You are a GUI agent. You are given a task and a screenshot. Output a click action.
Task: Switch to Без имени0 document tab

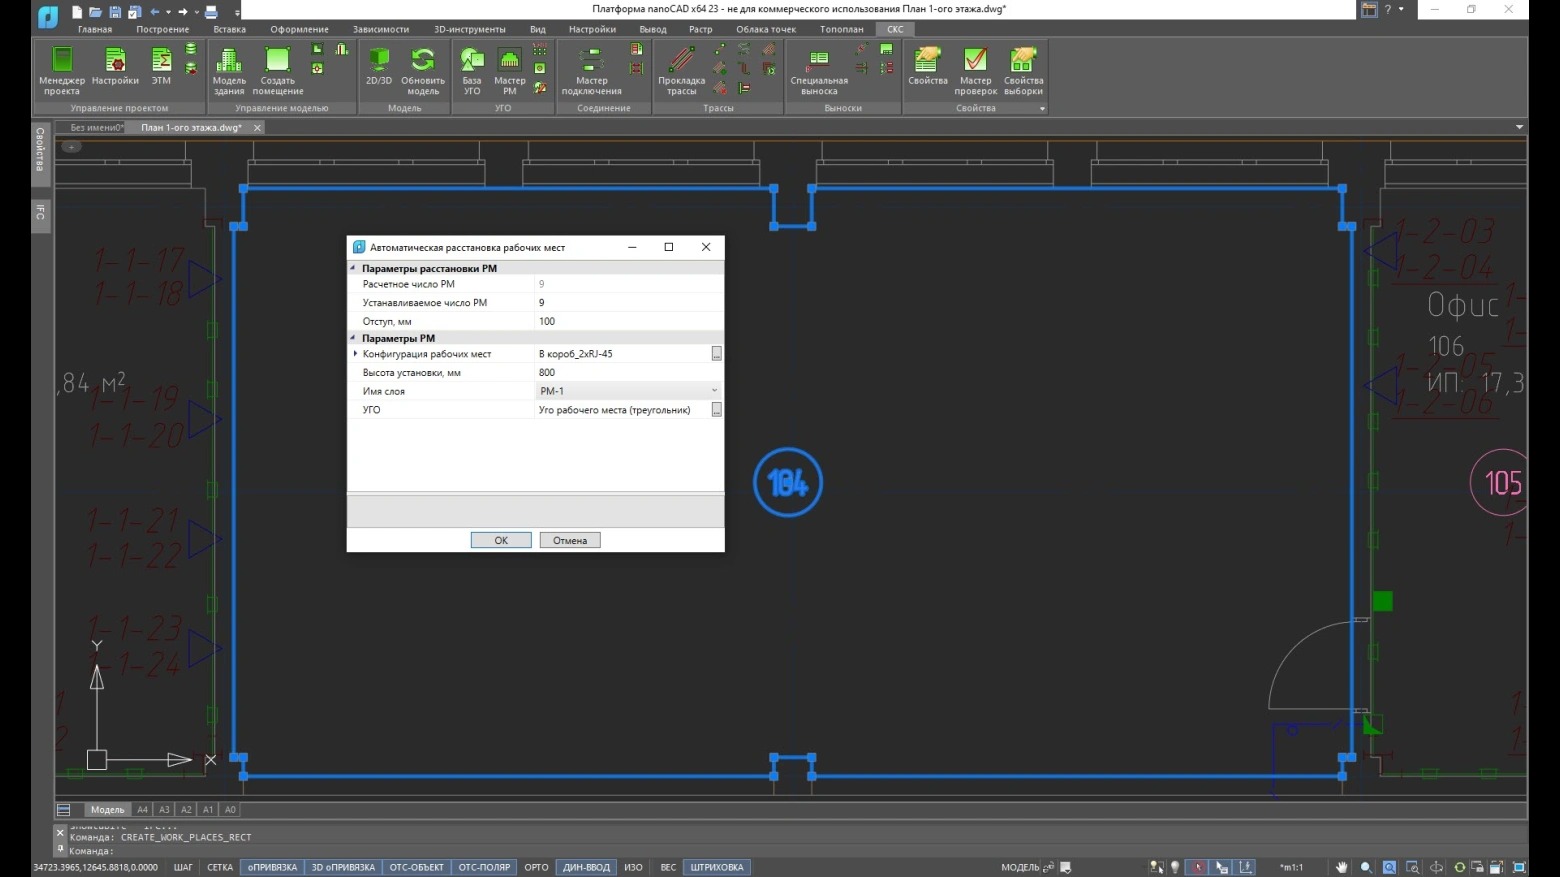pyautogui.click(x=95, y=128)
